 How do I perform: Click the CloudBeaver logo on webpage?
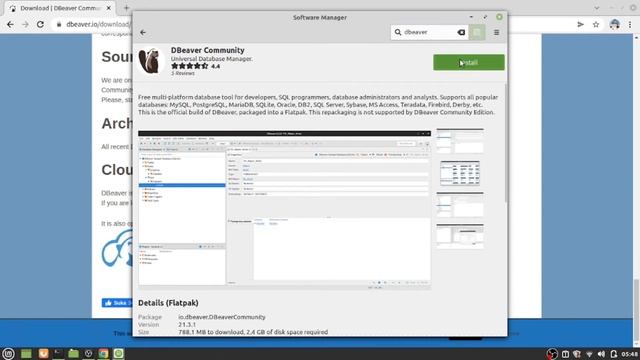117,248
